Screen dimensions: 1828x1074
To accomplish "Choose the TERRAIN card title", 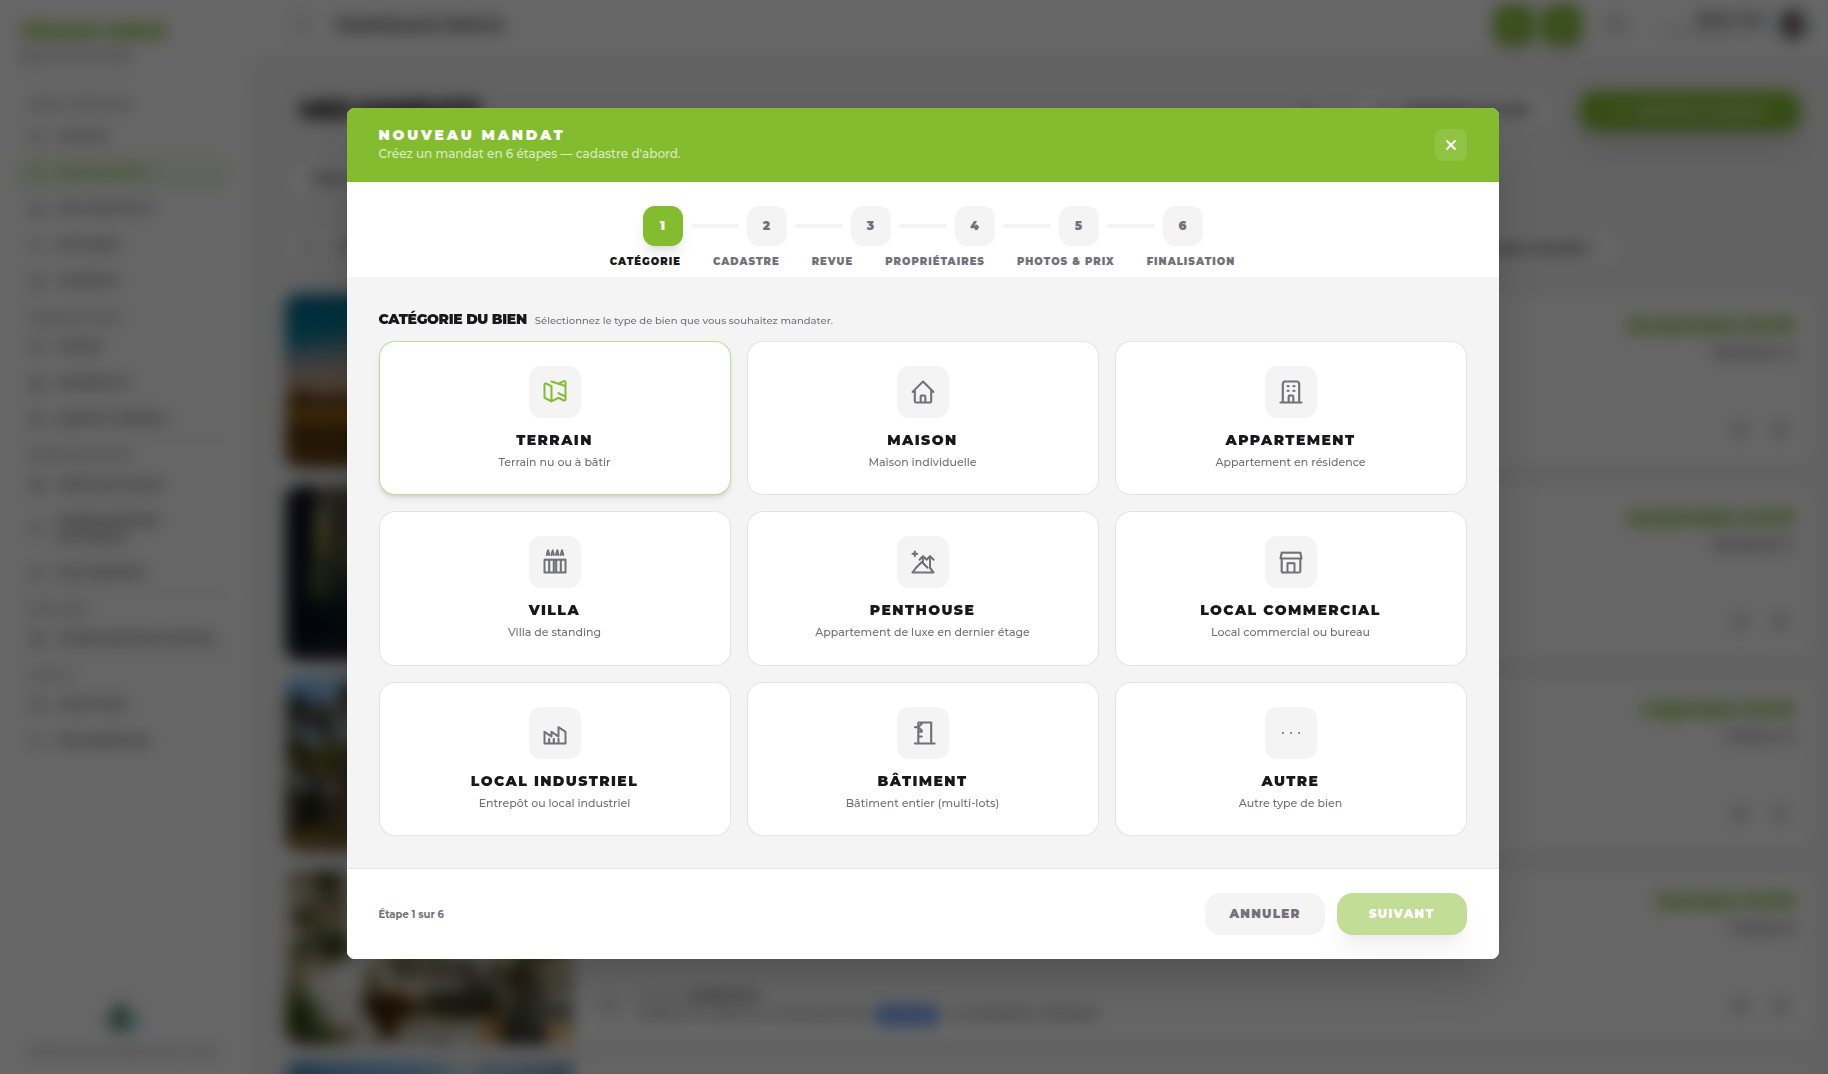I will tap(554, 440).
